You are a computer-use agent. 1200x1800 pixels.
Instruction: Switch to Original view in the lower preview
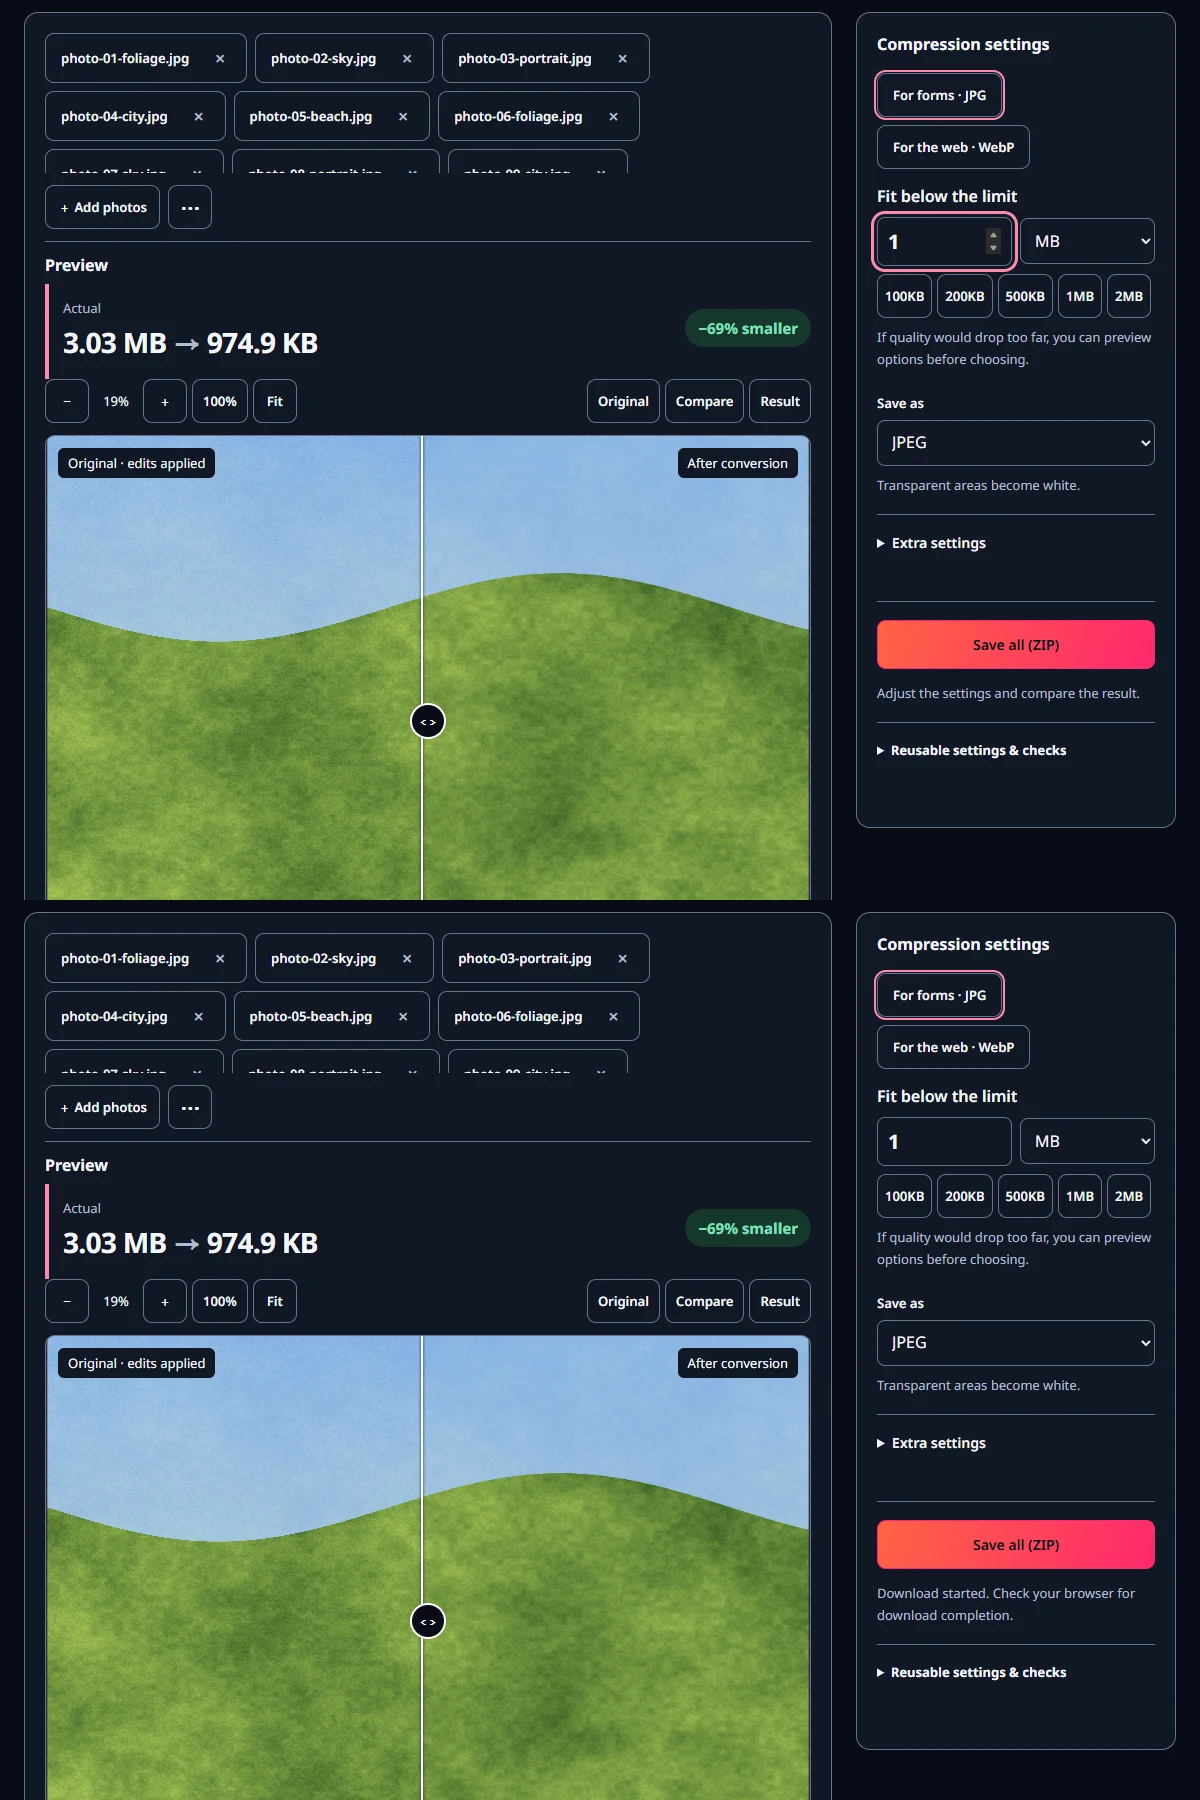623,1302
